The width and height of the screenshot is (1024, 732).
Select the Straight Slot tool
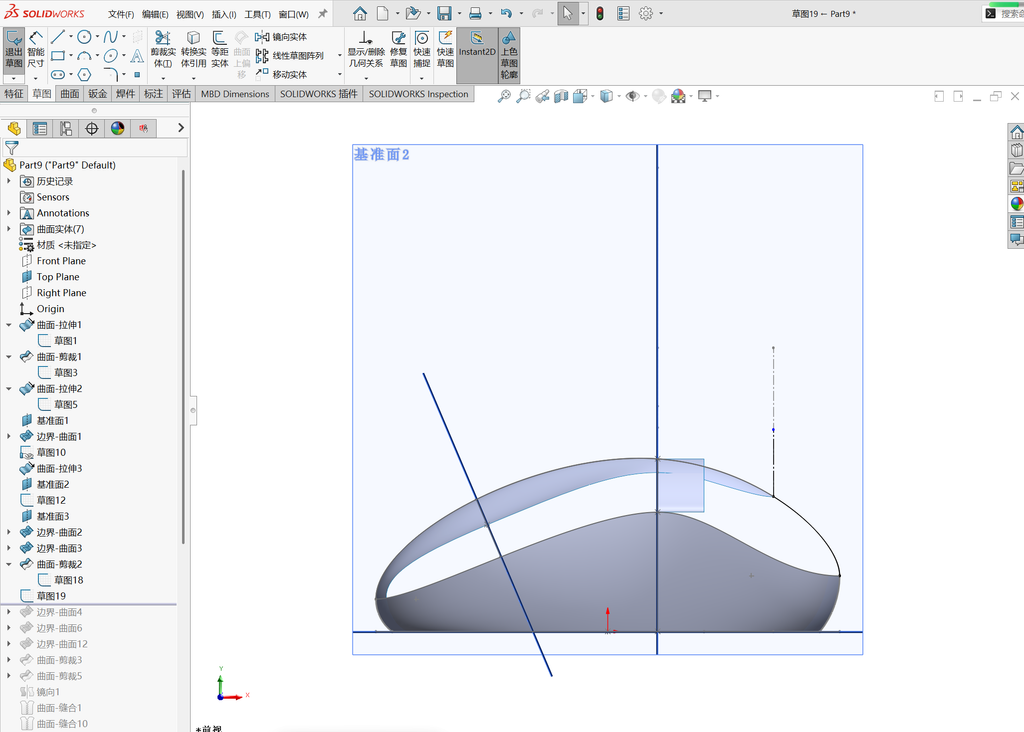tap(57, 74)
